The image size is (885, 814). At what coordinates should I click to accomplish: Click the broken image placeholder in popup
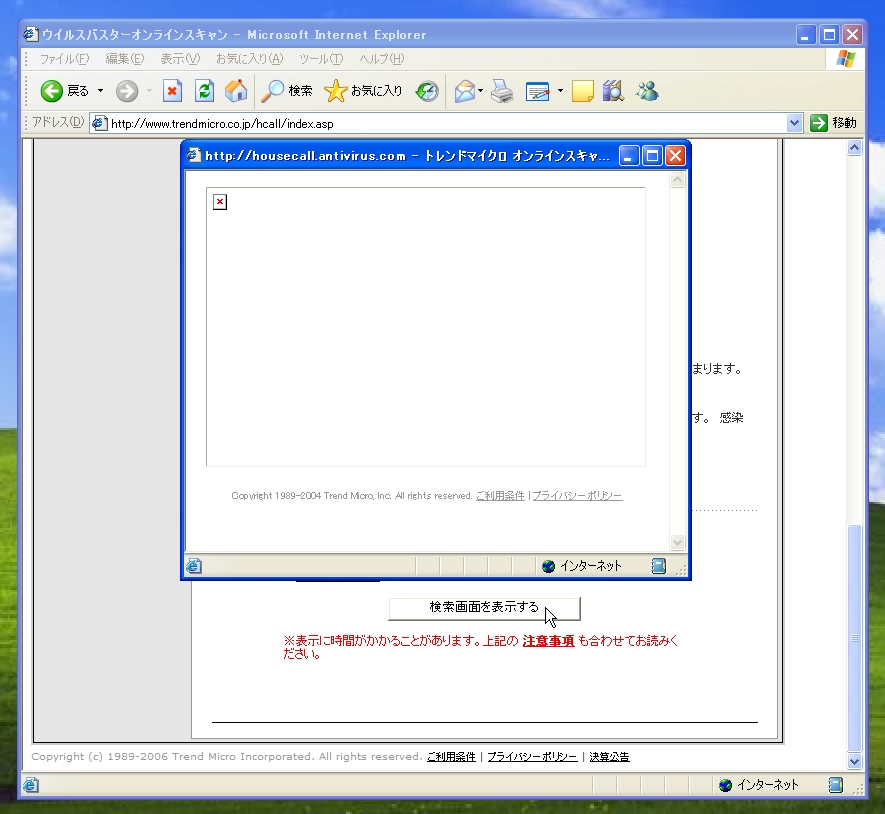pos(220,202)
